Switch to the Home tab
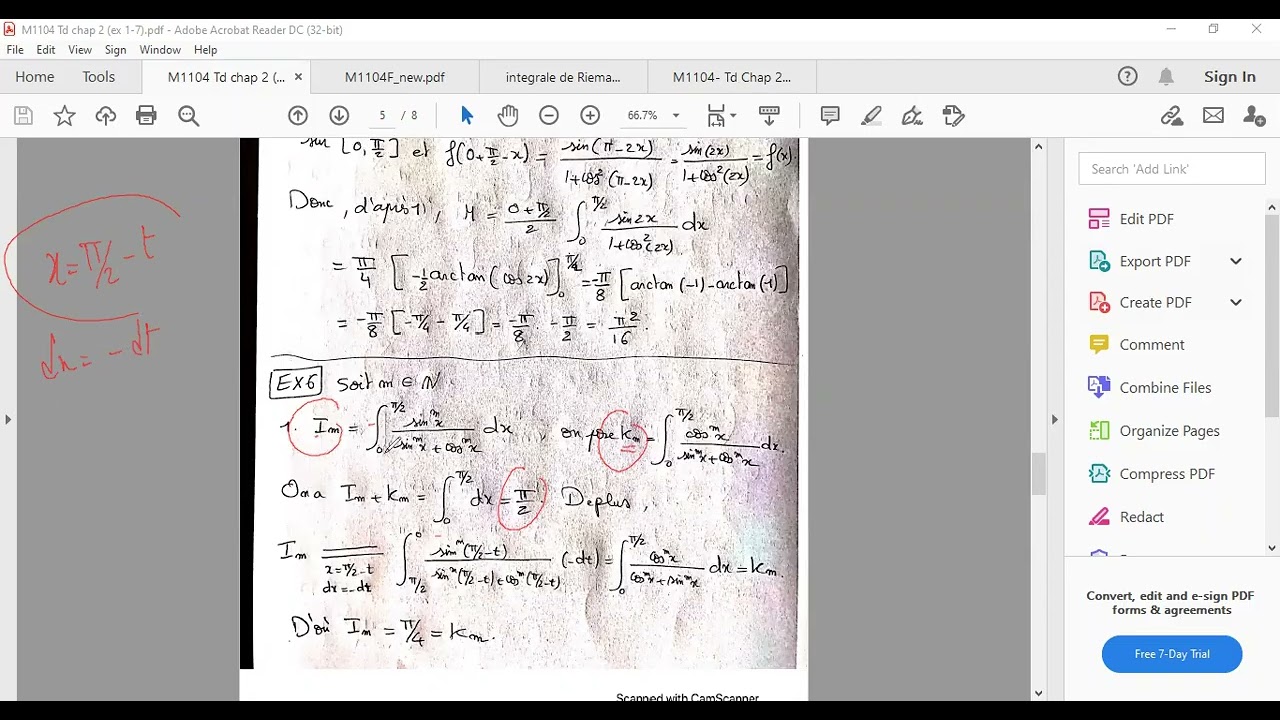 35,76
